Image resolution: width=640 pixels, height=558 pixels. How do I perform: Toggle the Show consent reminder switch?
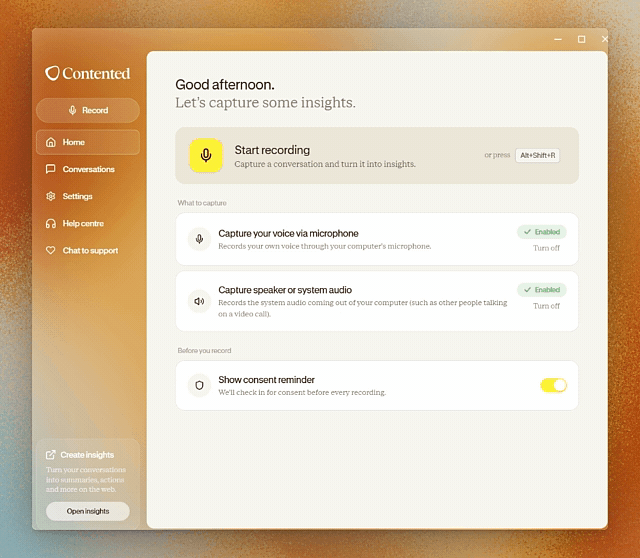pos(553,385)
